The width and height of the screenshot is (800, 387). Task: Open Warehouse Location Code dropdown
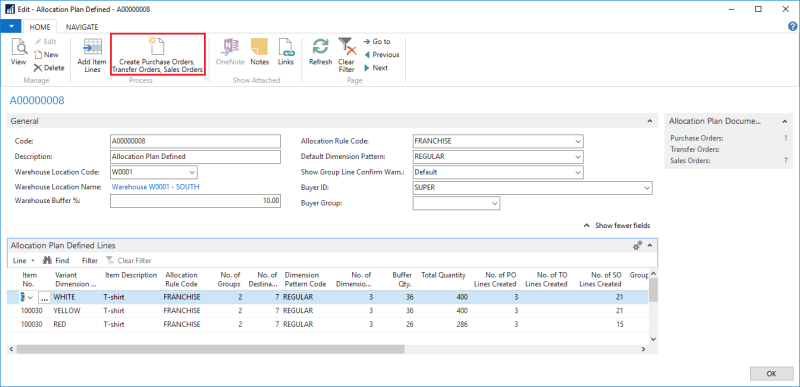coord(192,172)
